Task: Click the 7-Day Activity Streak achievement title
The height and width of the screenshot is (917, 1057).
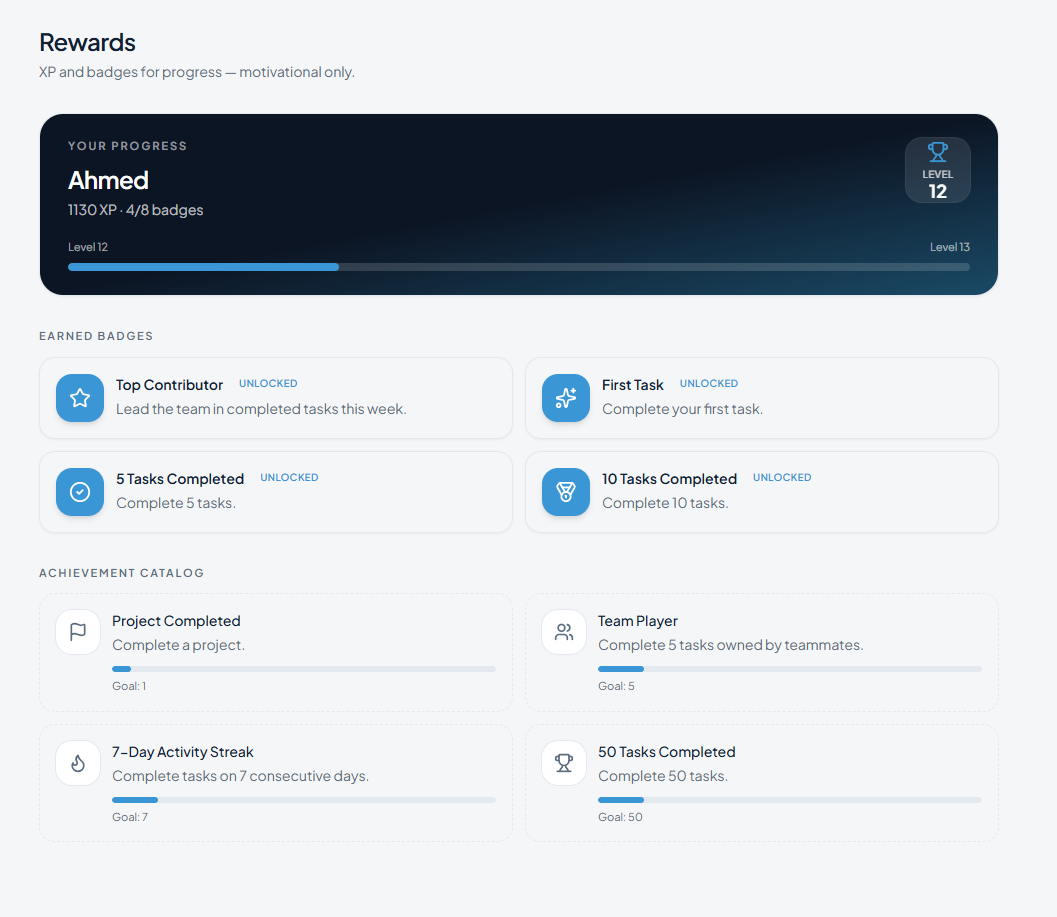Action: (183, 752)
